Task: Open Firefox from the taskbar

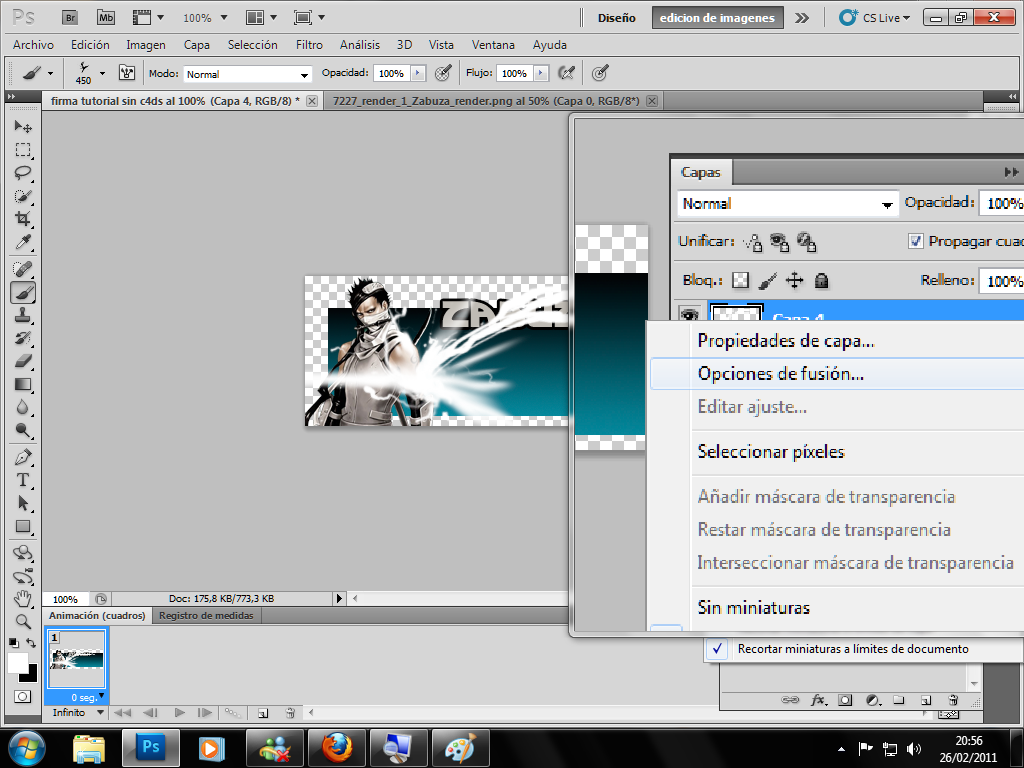Action: tap(337, 748)
